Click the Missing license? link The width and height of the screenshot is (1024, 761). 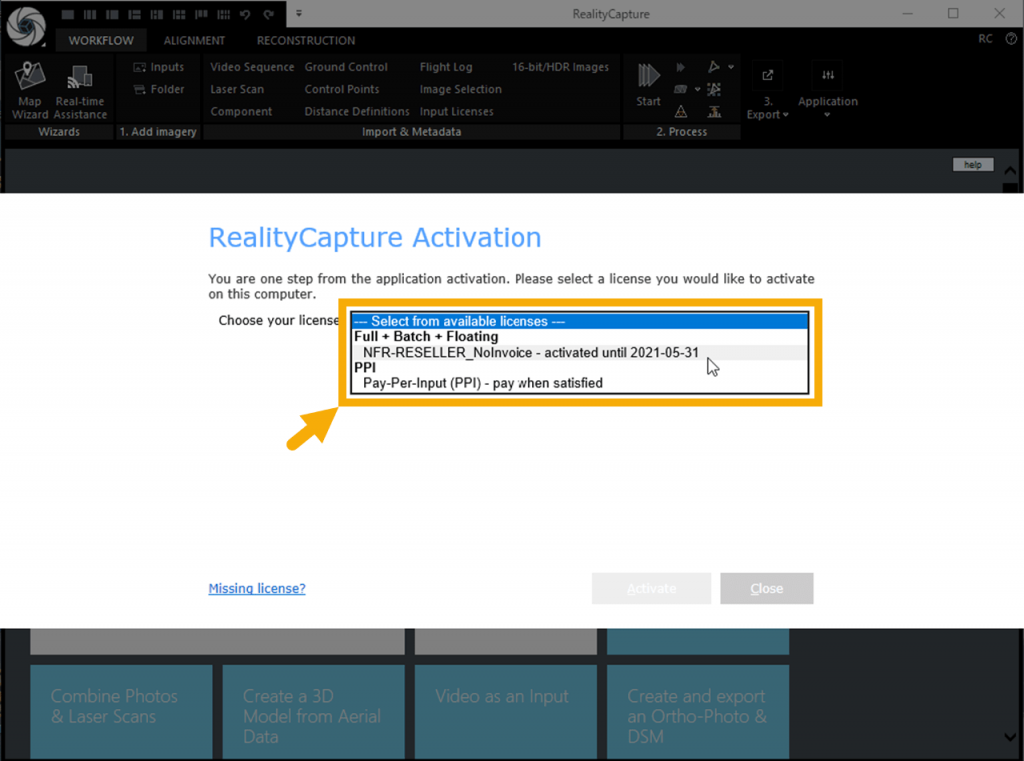(x=257, y=589)
